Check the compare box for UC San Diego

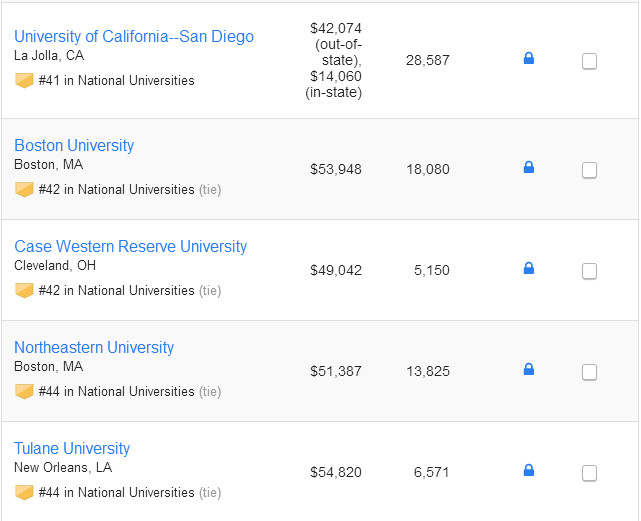[589, 61]
